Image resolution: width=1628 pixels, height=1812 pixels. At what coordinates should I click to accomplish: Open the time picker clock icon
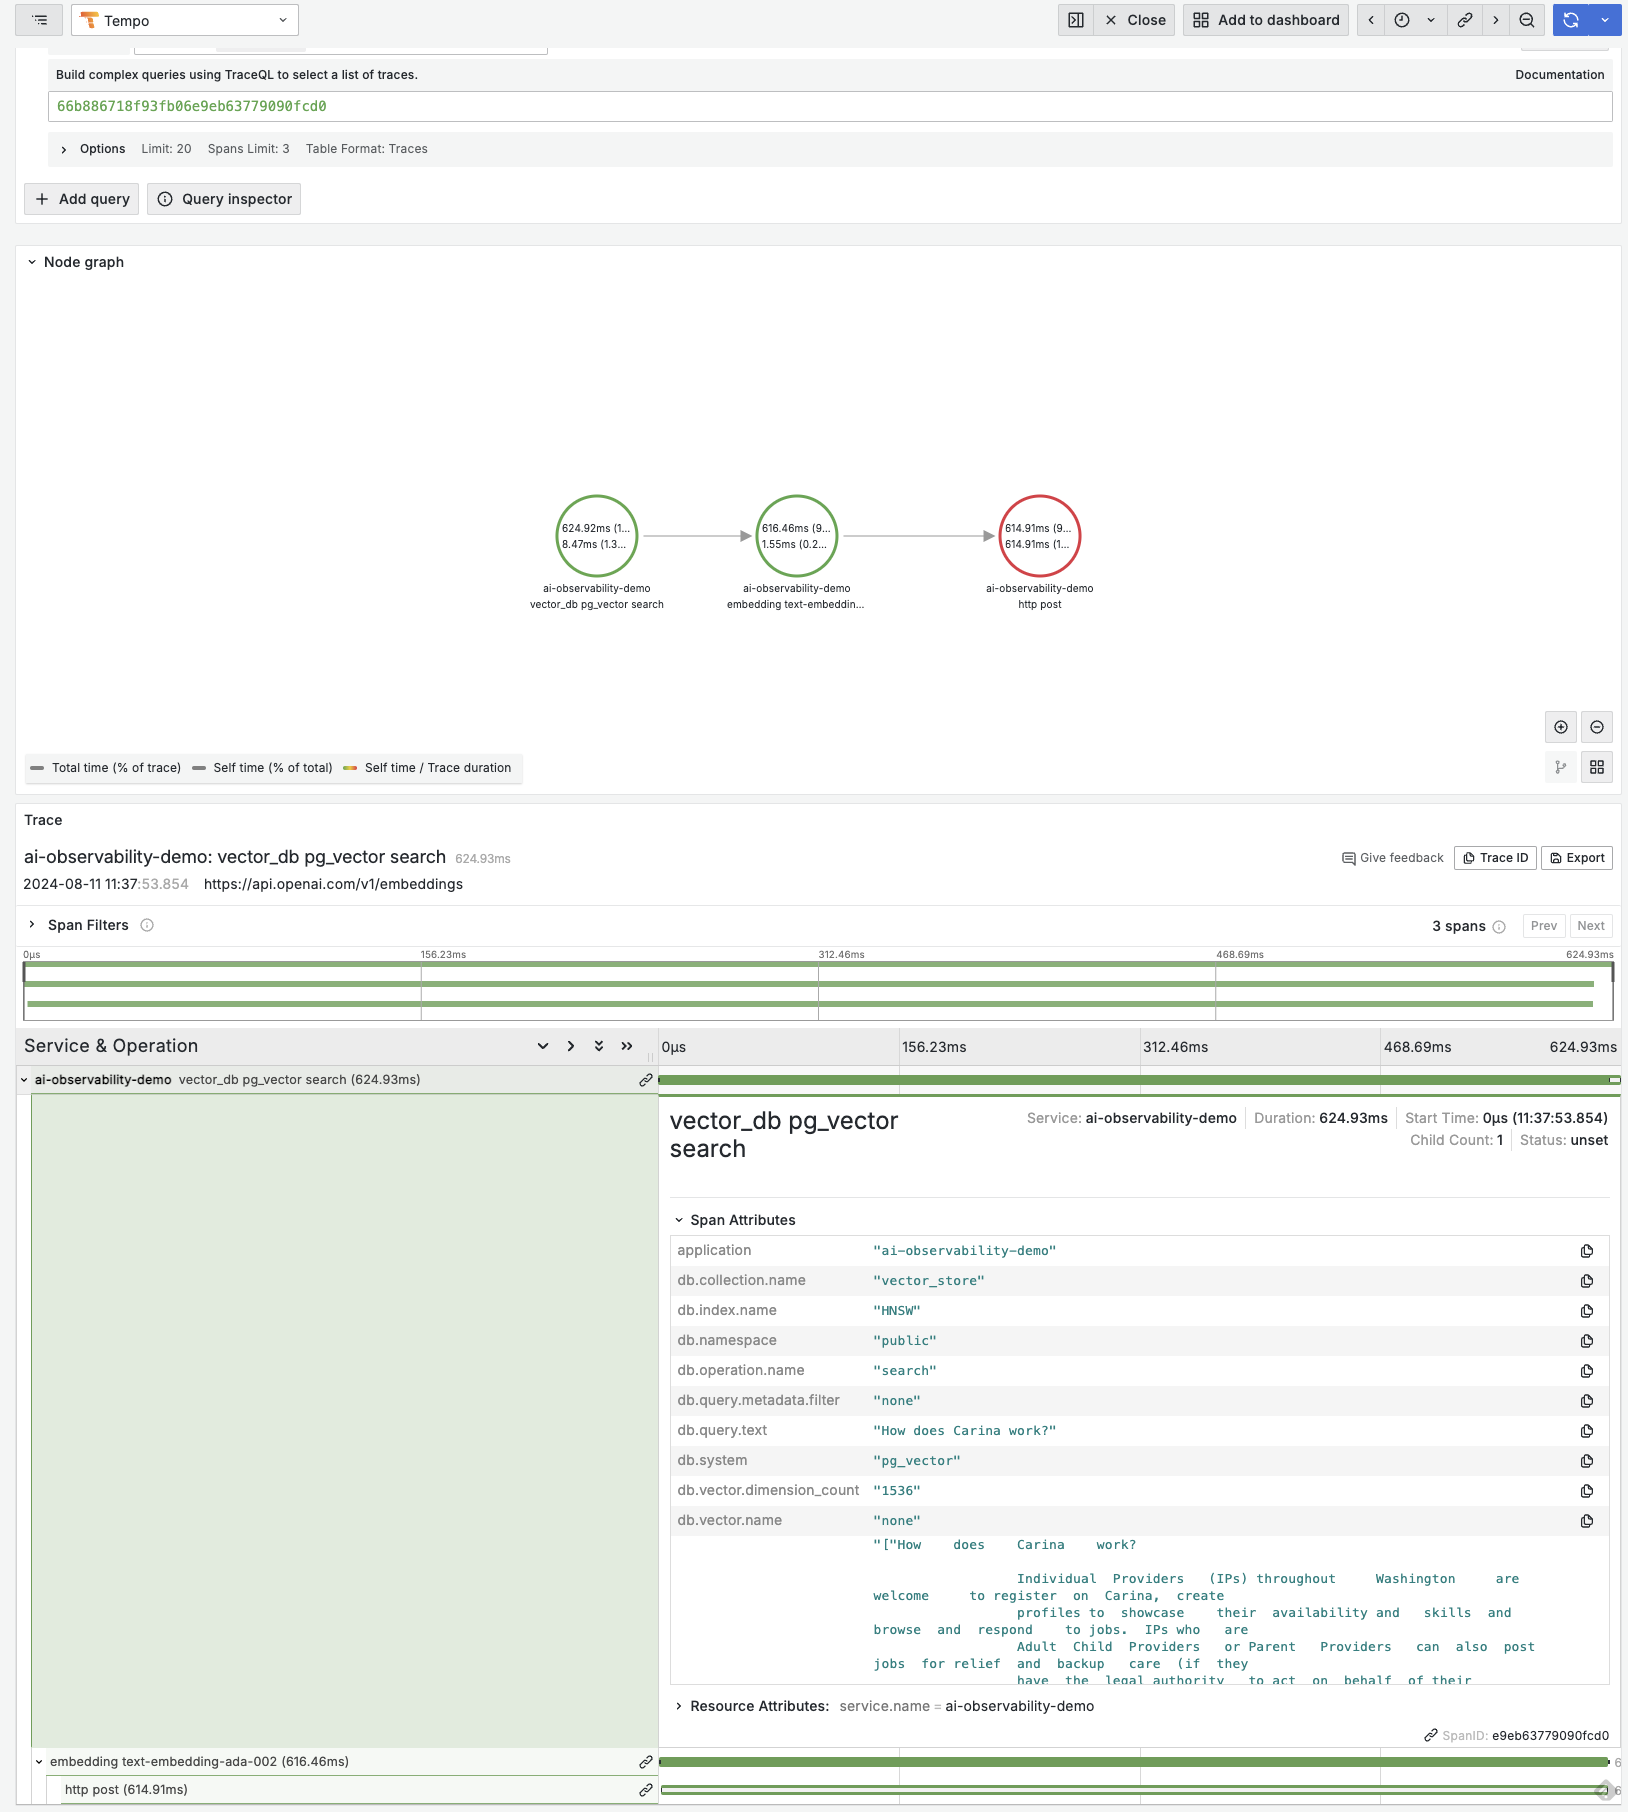click(1402, 20)
